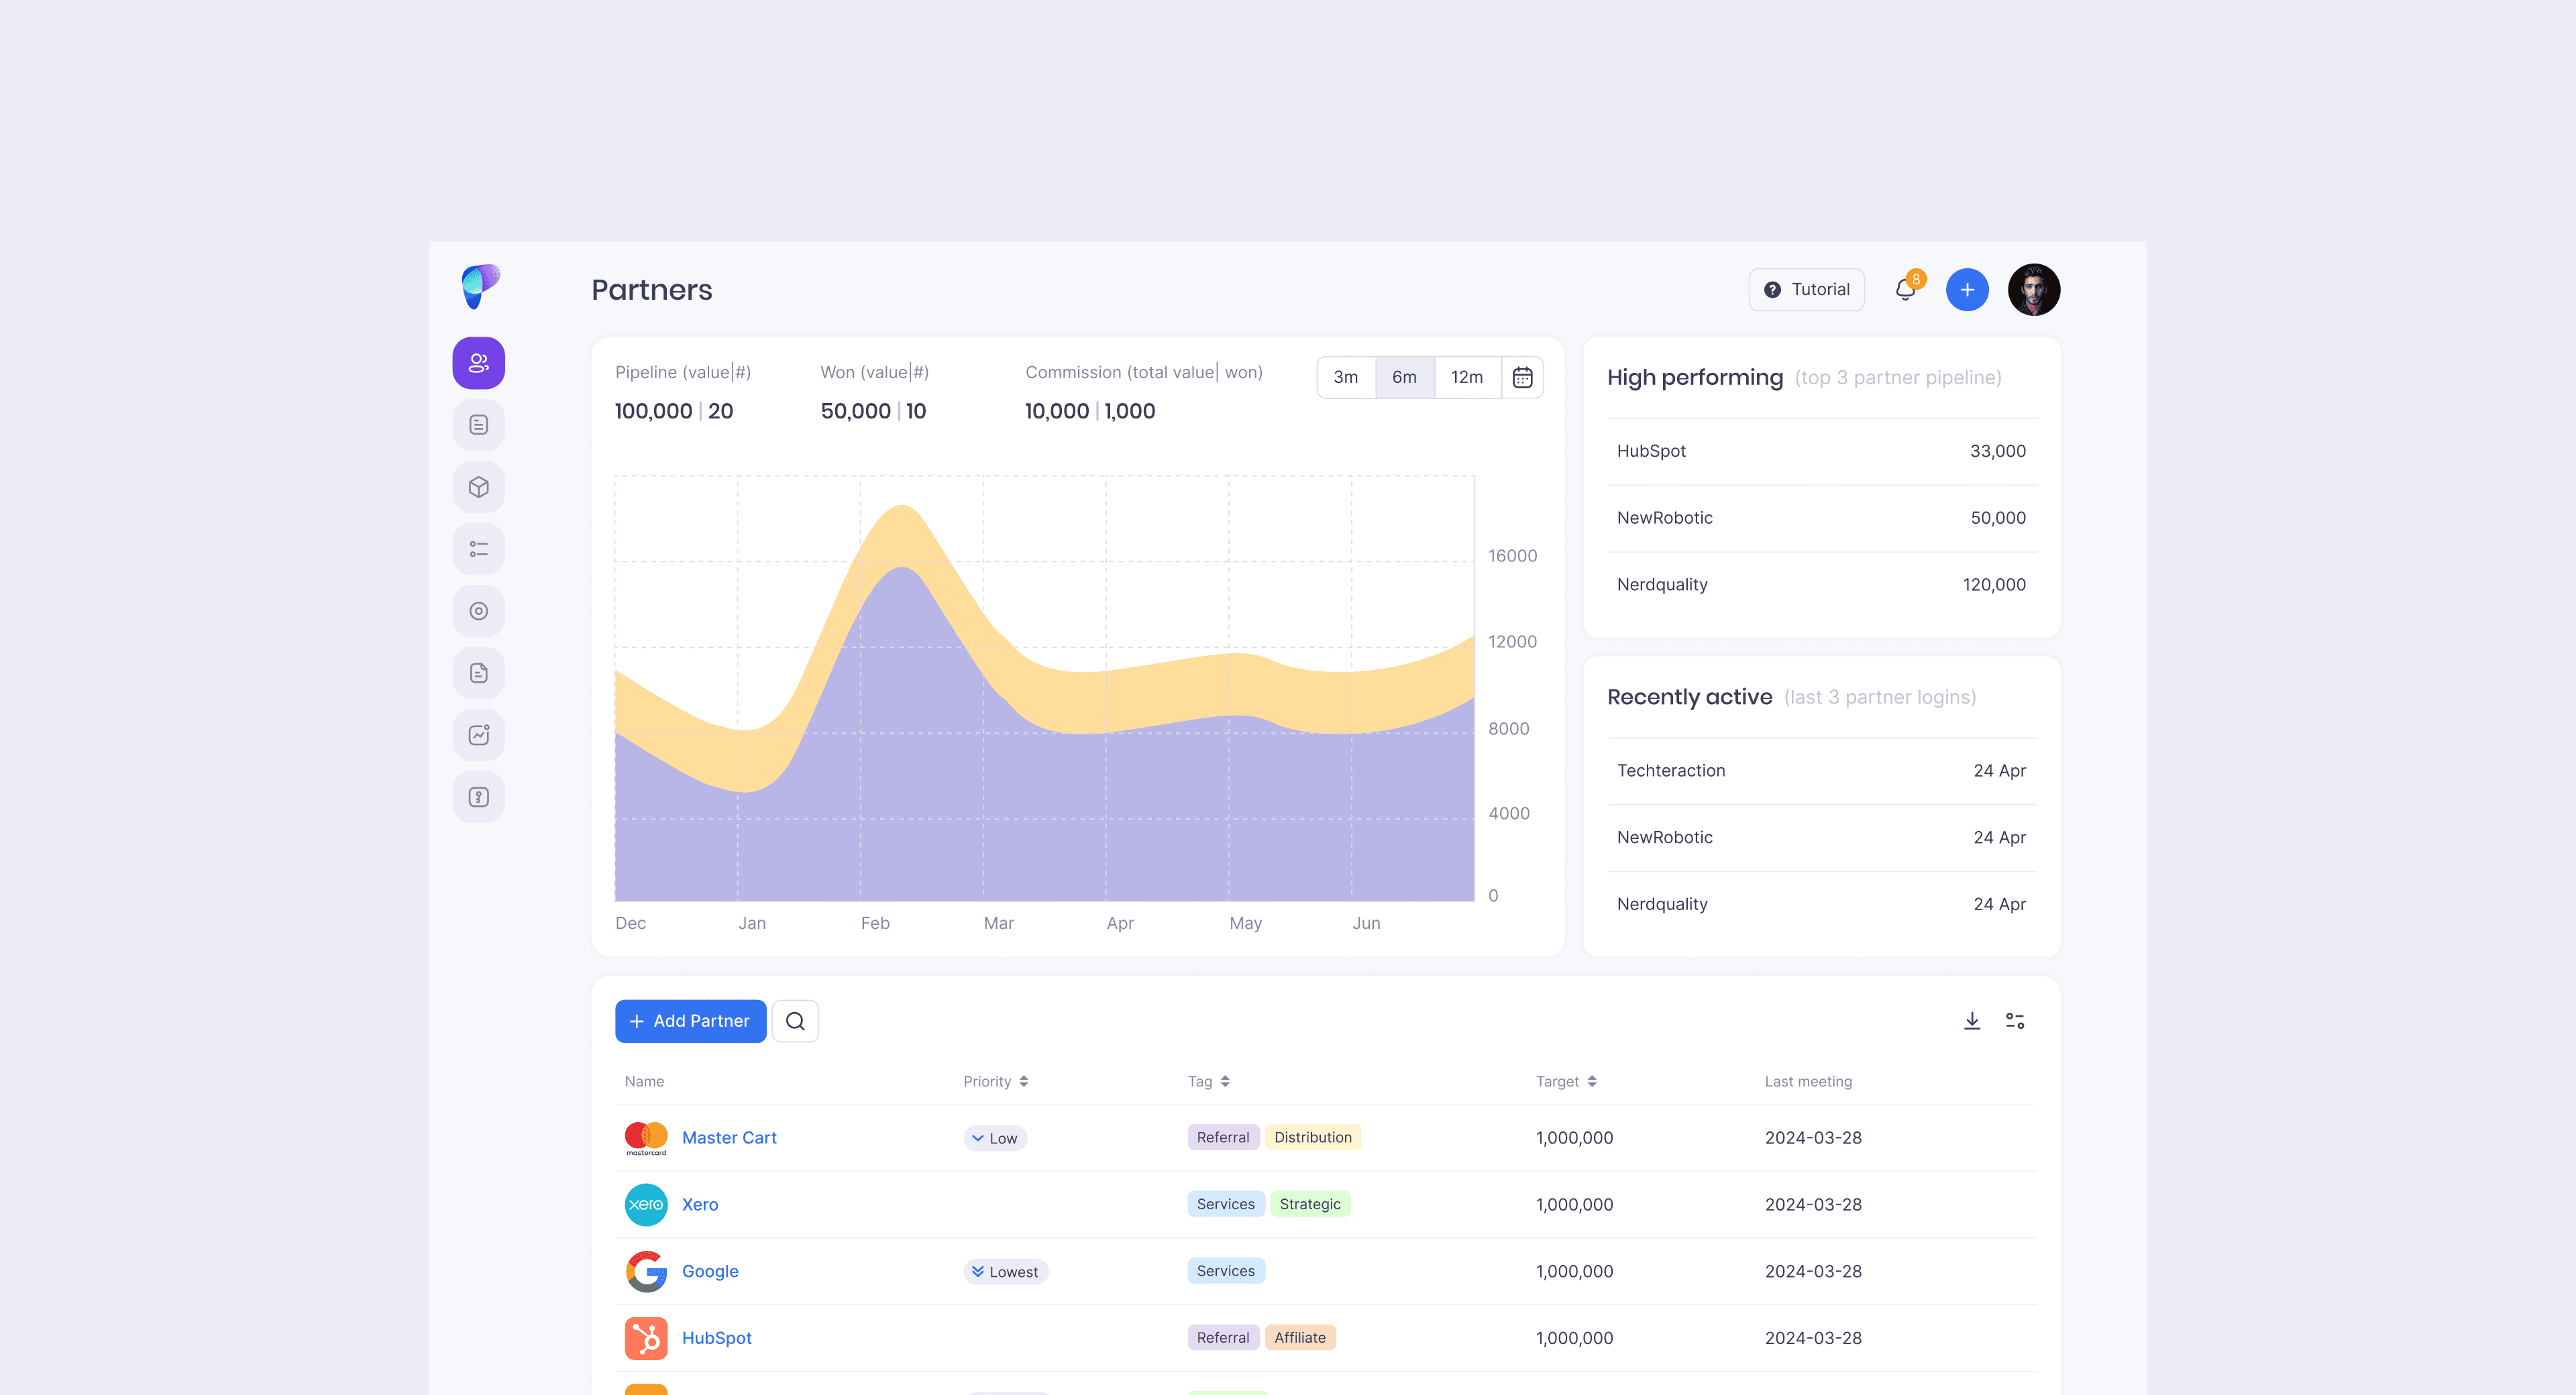Download the partner table data
This screenshot has height=1395, width=2576.
click(x=1971, y=1021)
